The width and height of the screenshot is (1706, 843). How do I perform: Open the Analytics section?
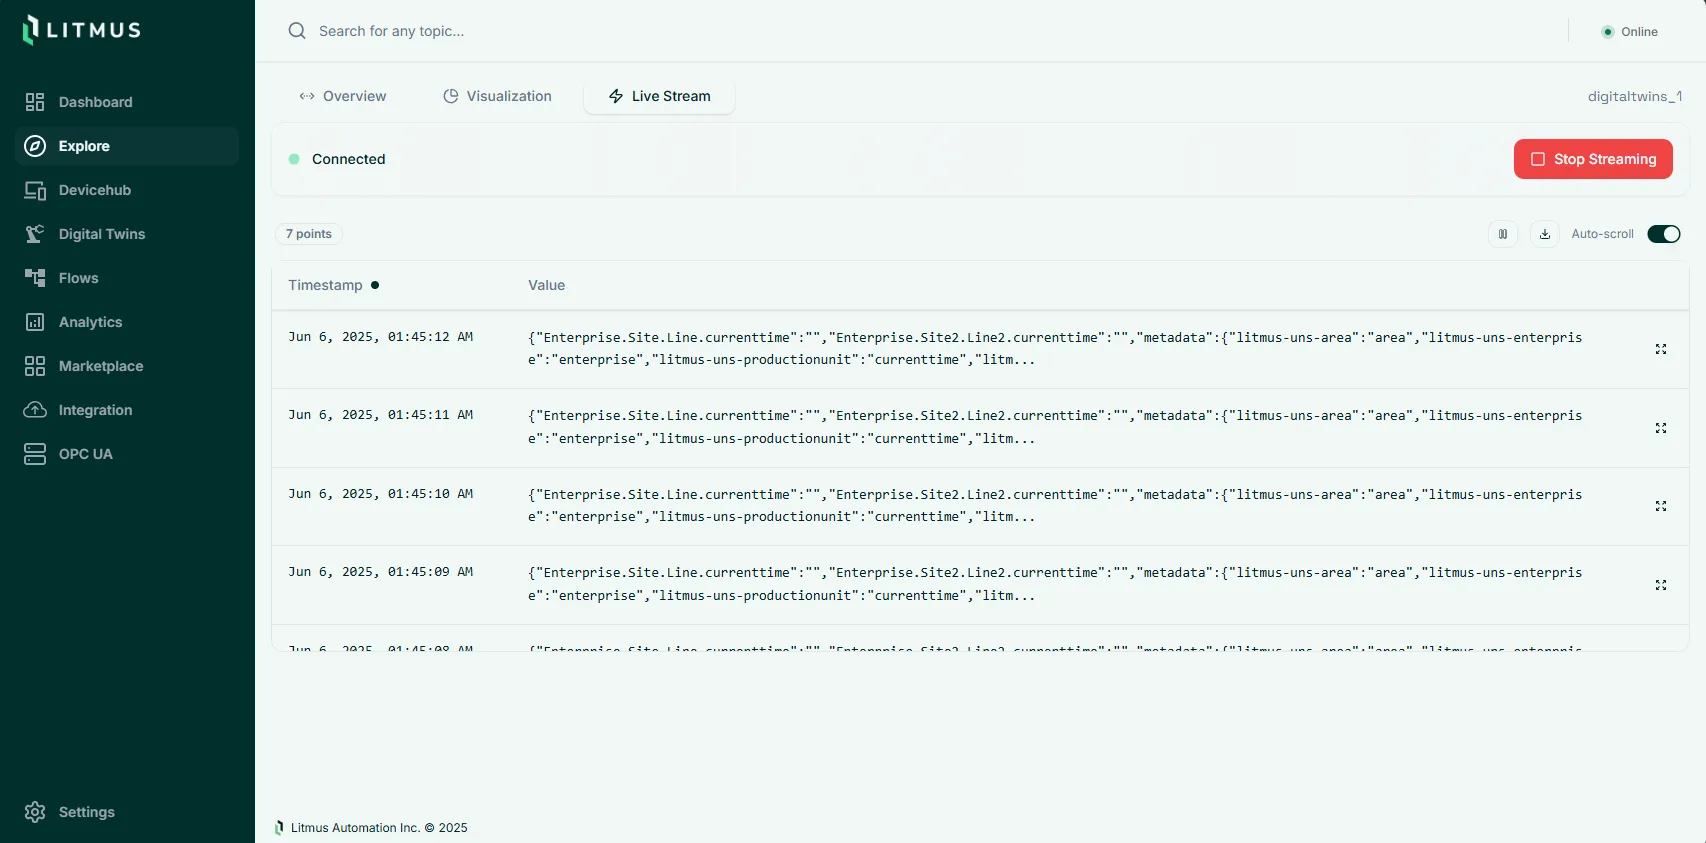(x=127, y=322)
